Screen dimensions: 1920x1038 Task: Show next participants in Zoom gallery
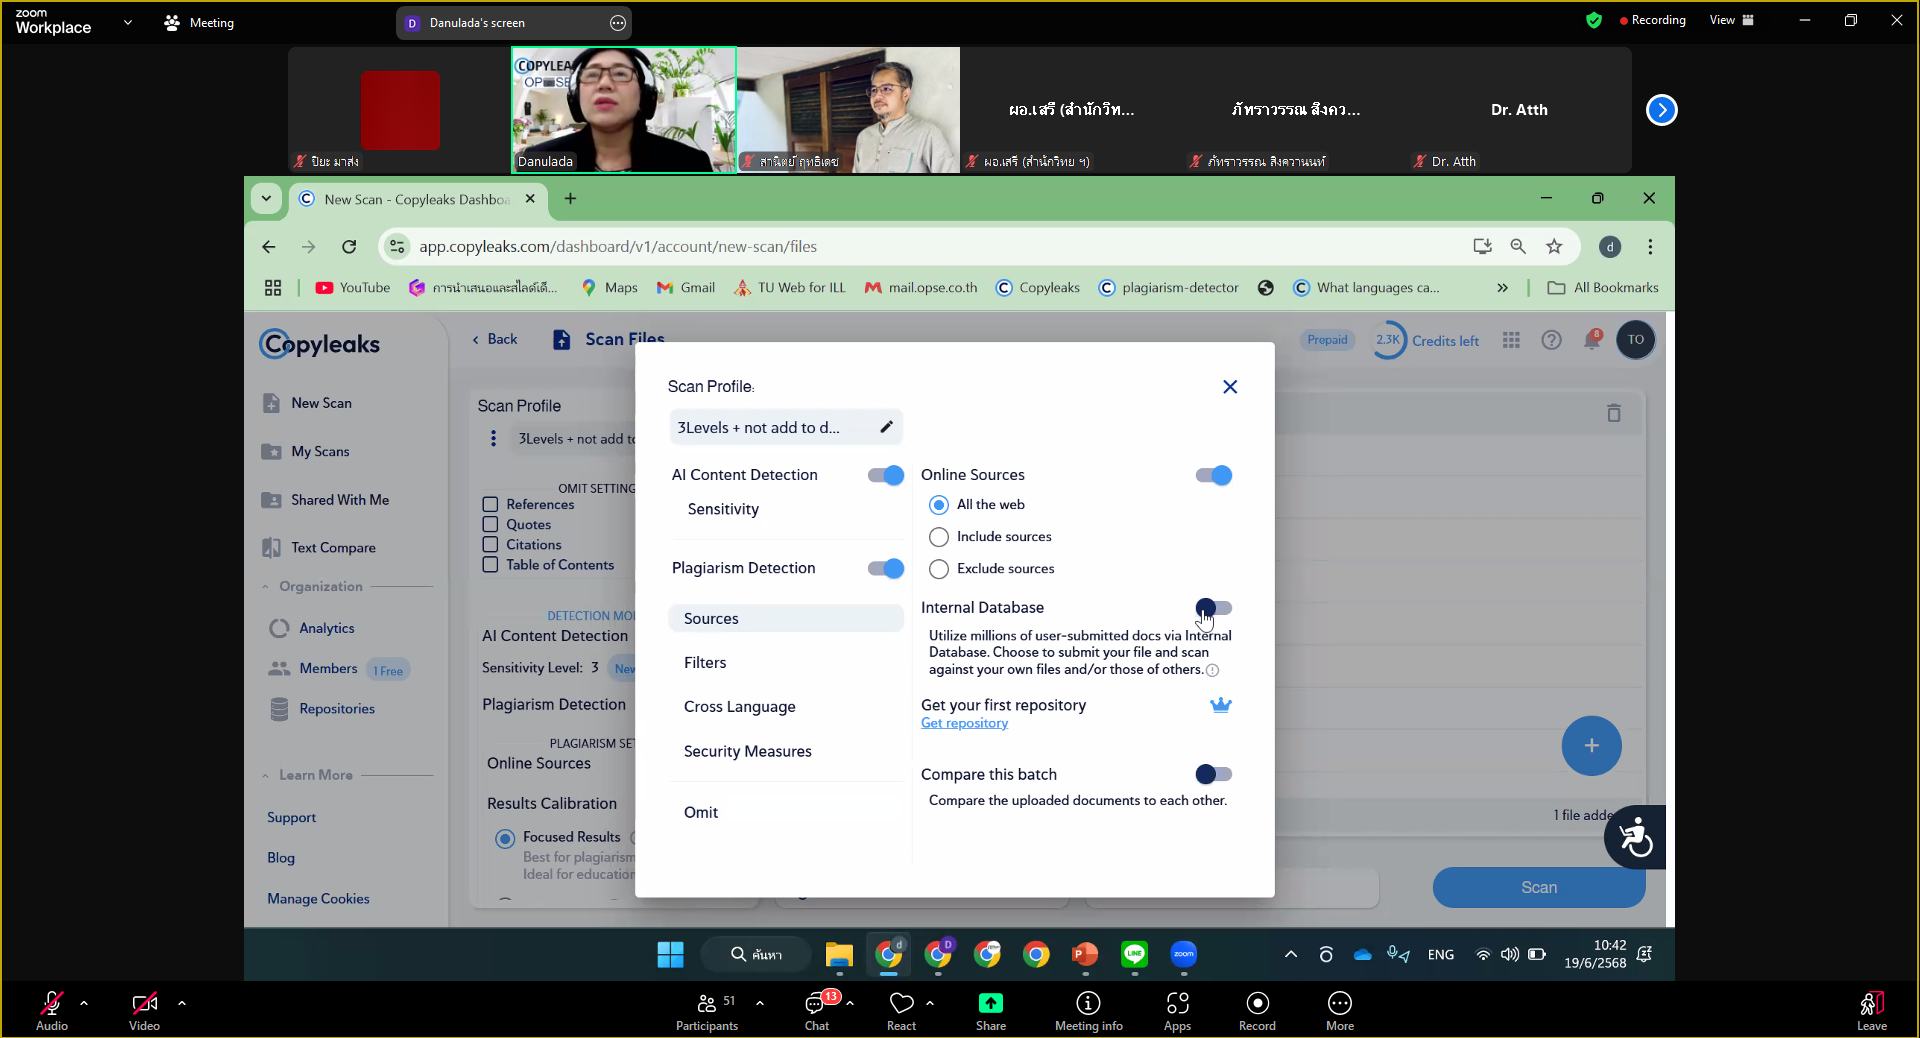coord(1661,110)
